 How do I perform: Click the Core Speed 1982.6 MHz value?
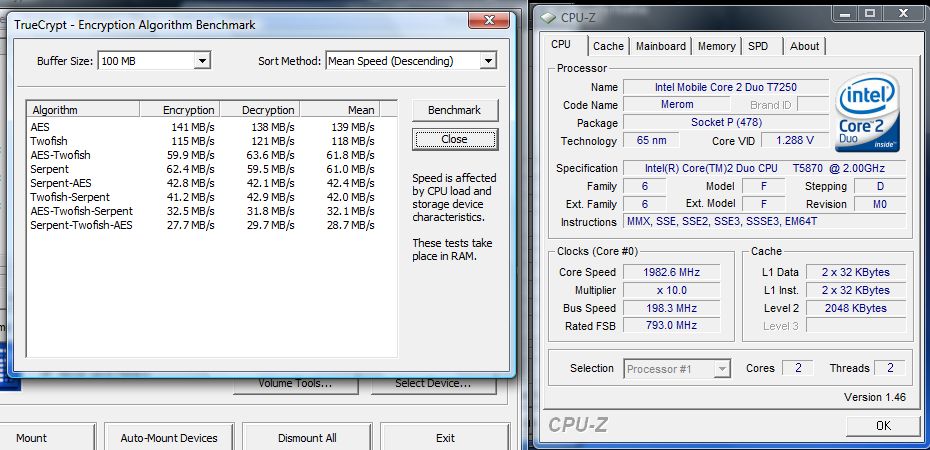tap(671, 272)
